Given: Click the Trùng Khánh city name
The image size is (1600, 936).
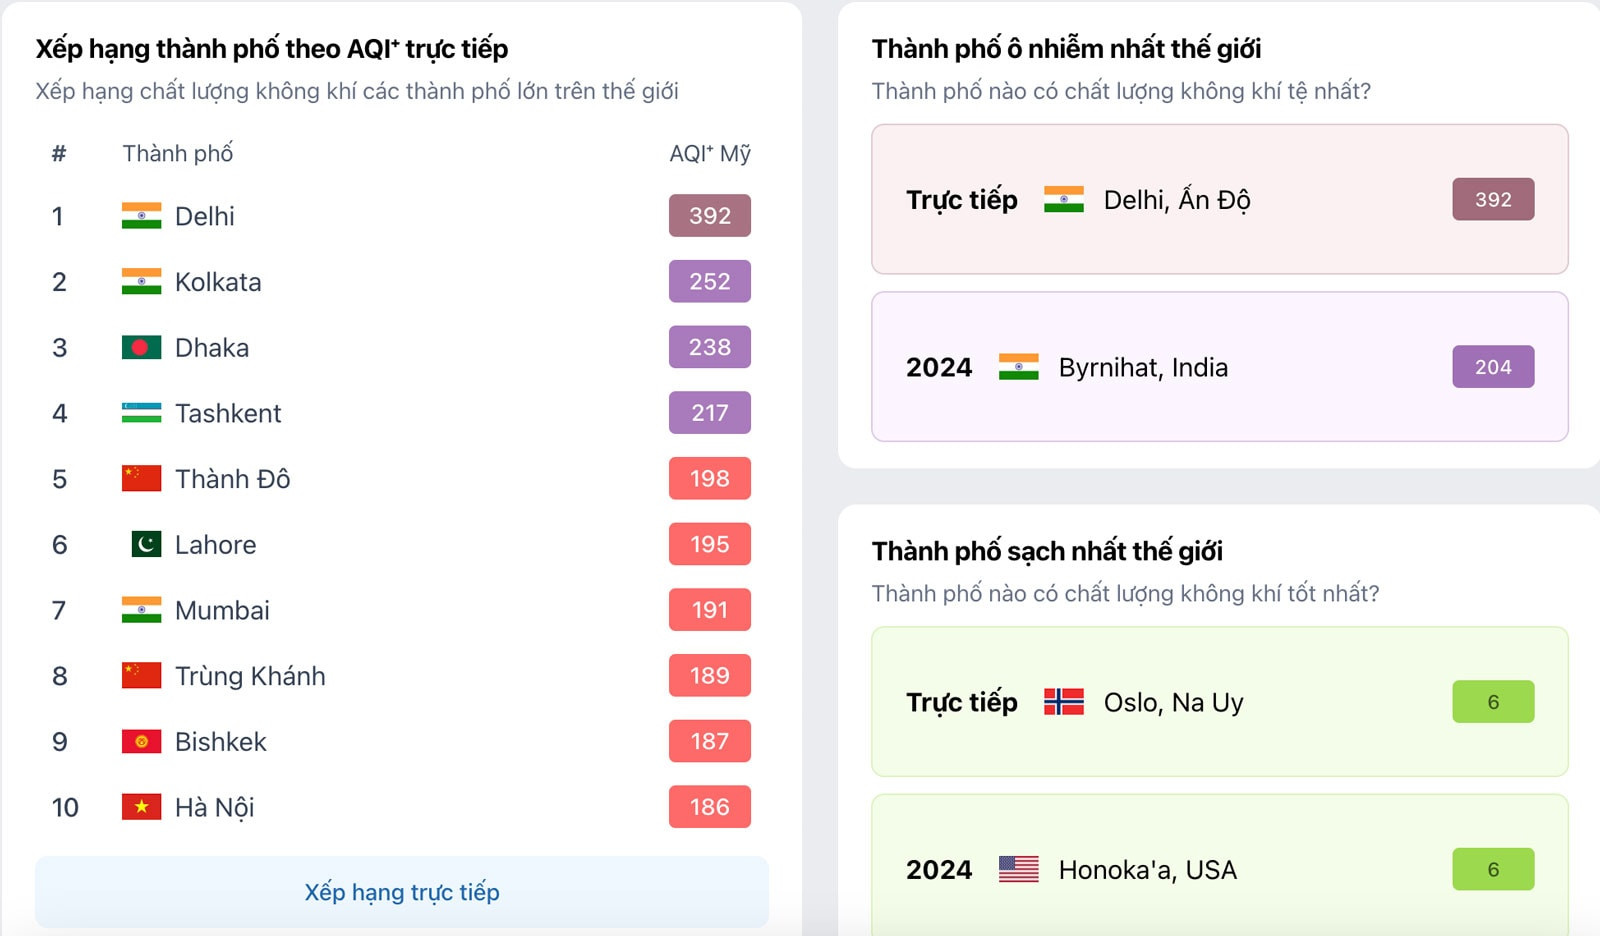Looking at the screenshot, I should (x=250, y=676).
